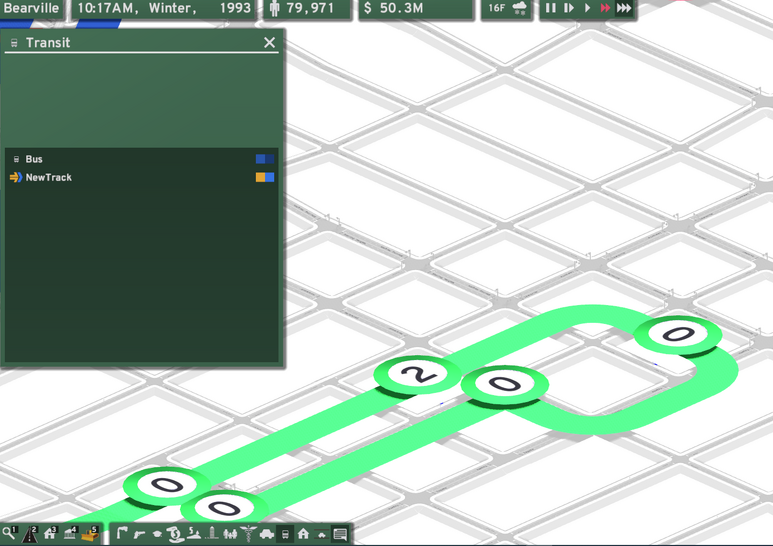Show the land value heatmap
This screenshot has width=773, height=546.
194,534
